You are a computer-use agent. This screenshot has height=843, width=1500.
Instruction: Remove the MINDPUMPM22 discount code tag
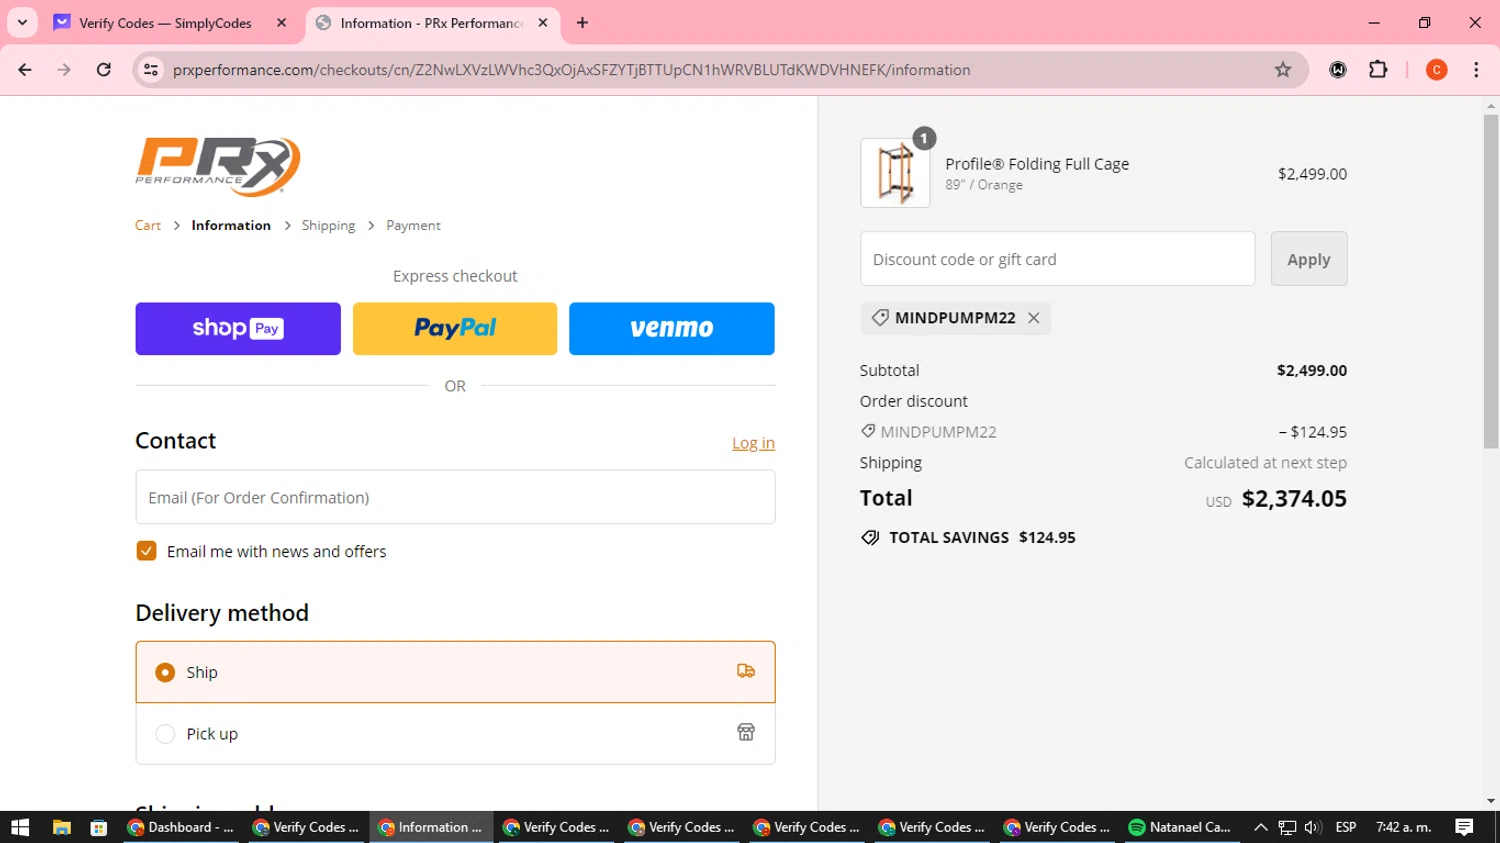pos(1034,318)
